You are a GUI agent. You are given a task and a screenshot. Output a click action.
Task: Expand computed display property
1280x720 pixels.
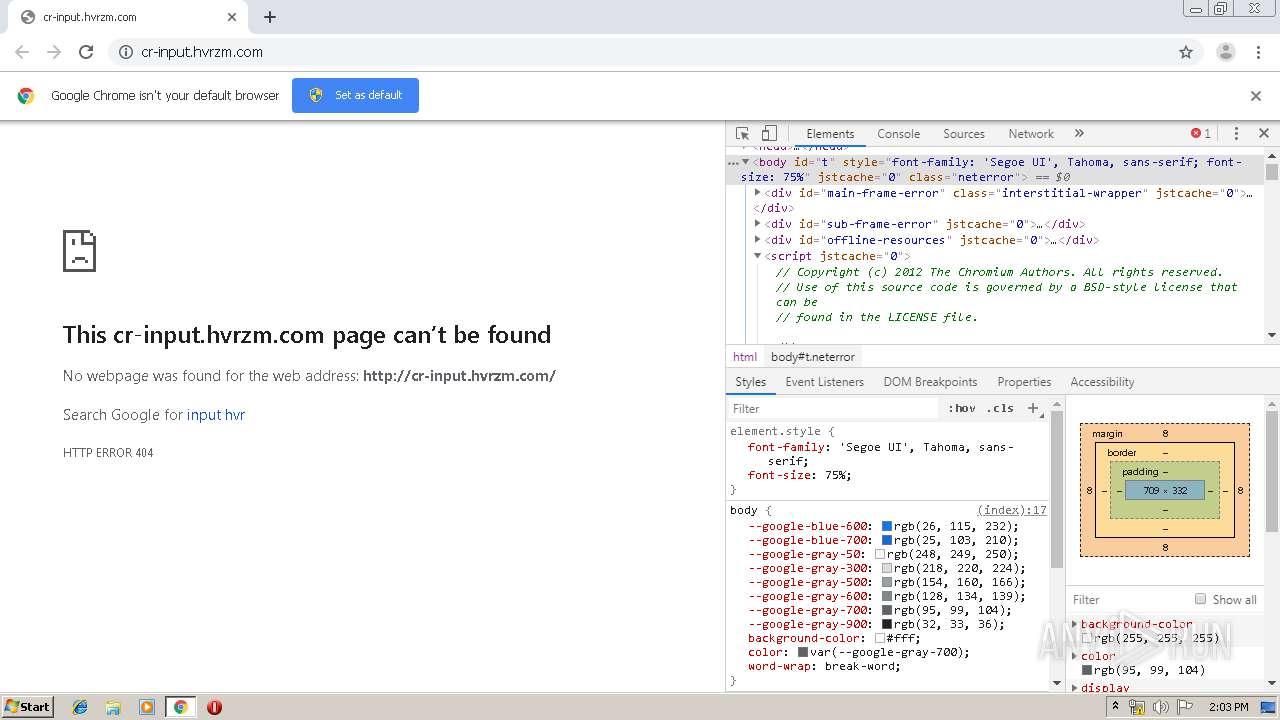coord(1075,688)
